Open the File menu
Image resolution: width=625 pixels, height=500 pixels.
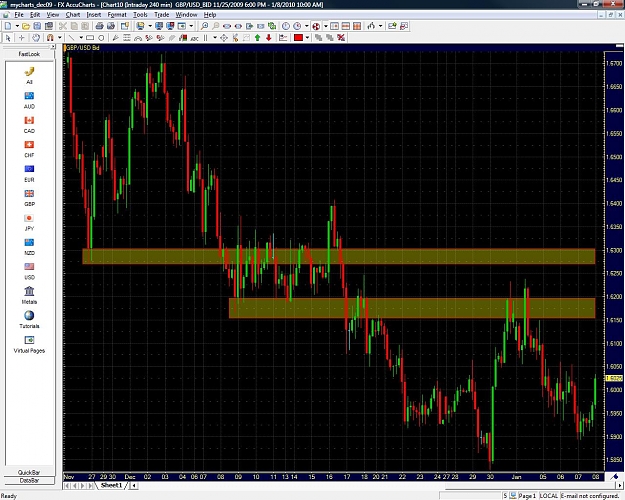click(19, 15)
